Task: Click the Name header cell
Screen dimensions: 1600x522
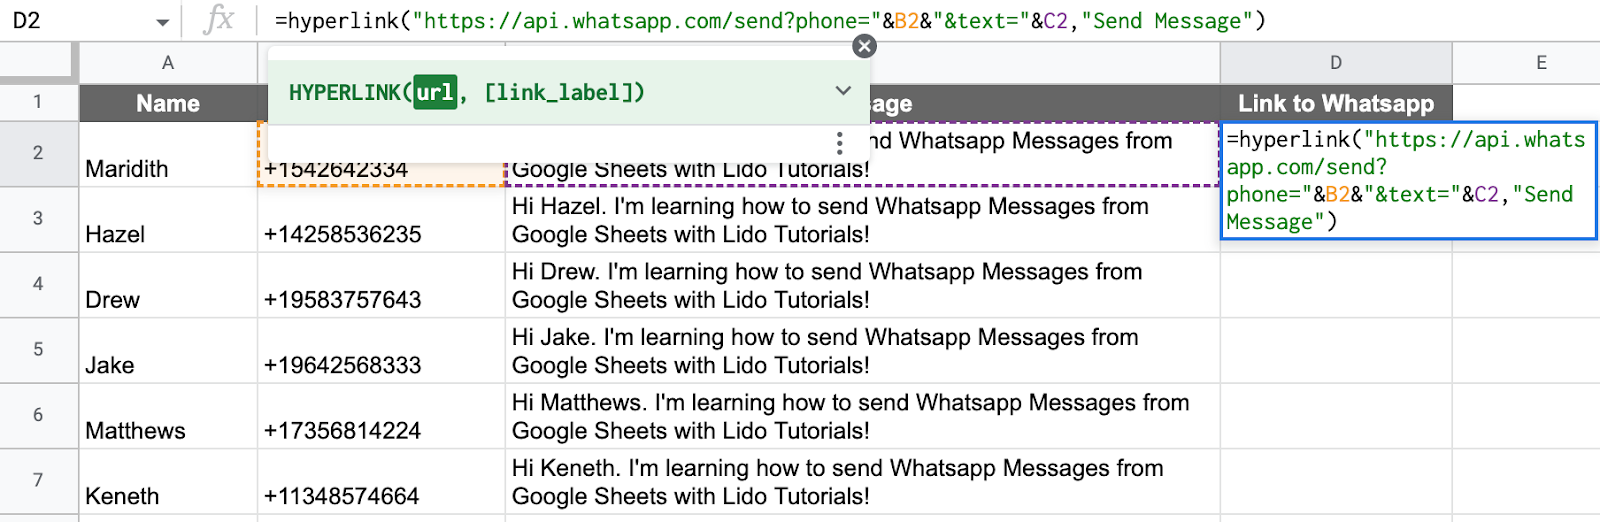Action: (168, 103)
